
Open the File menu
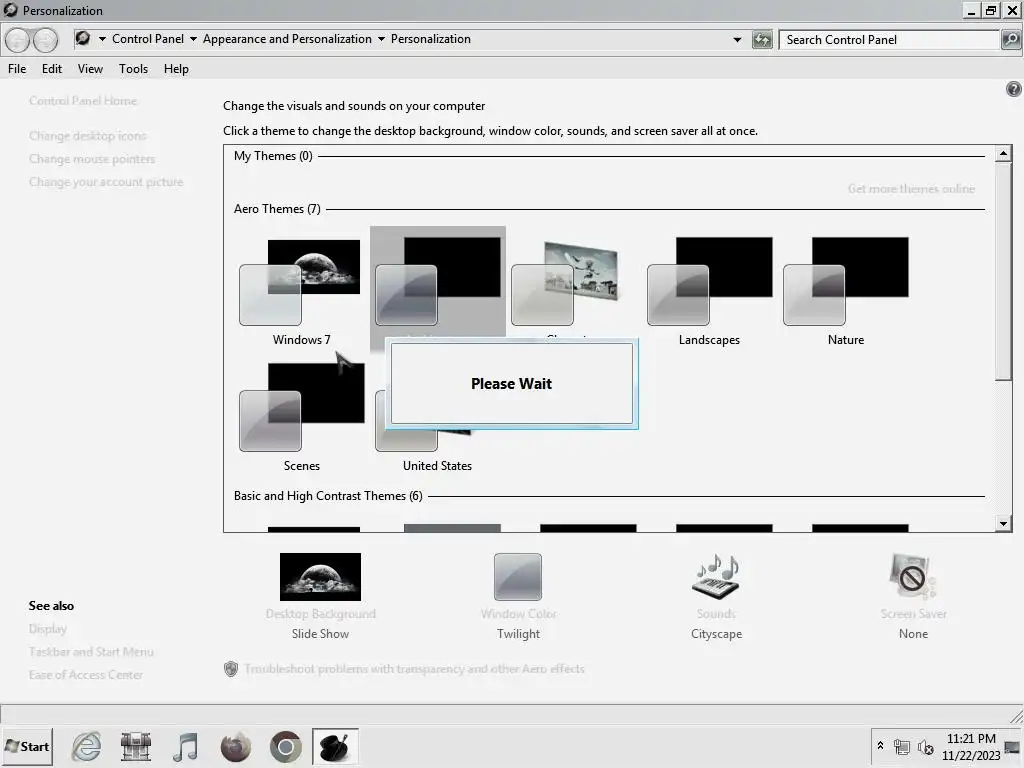pos(17,69)
